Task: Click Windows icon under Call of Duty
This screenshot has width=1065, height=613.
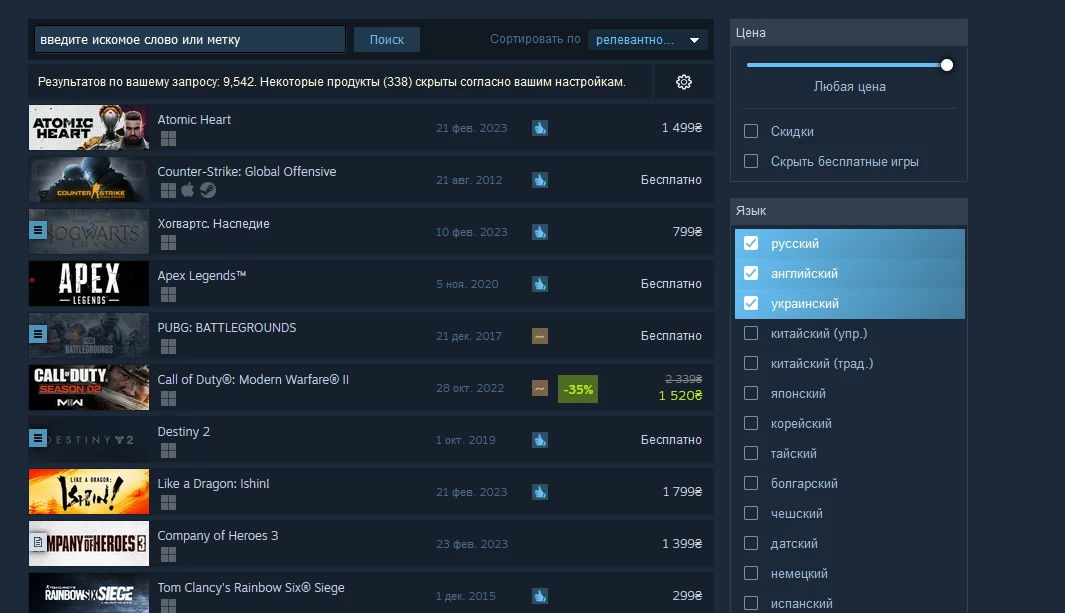Action: pos(168,398)
